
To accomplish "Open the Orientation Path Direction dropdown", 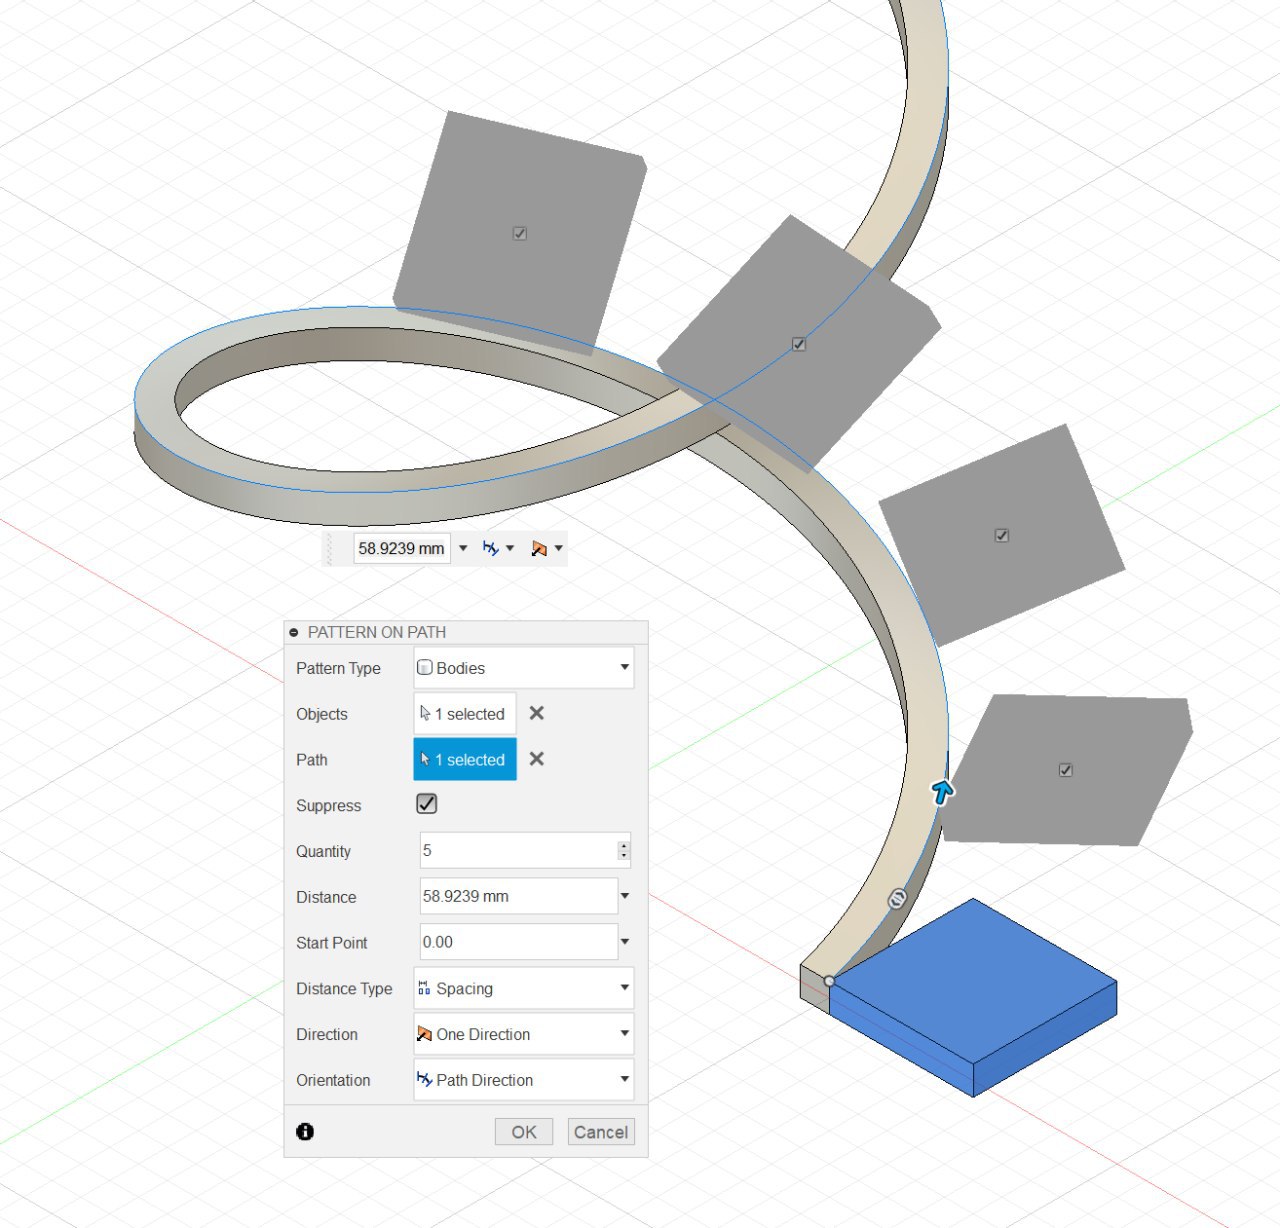I will (x=524, y=1080).
